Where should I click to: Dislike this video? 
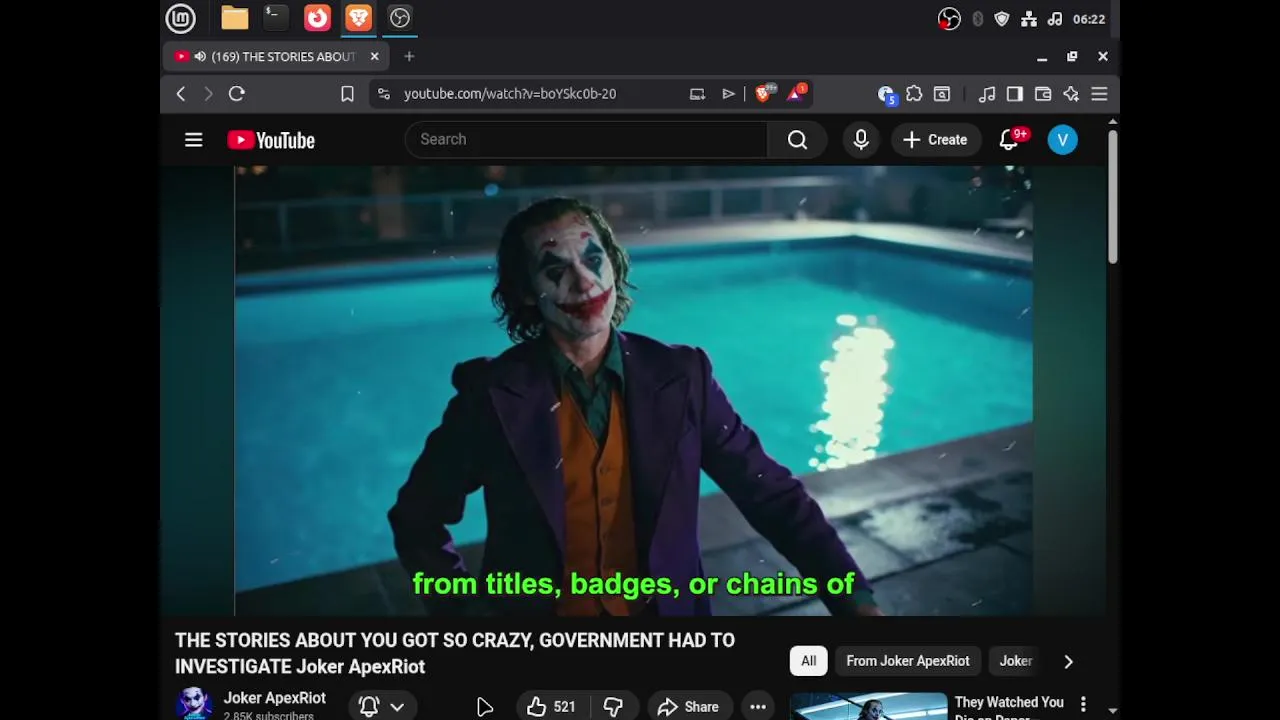pyautogui.click(x=613, y=707)
